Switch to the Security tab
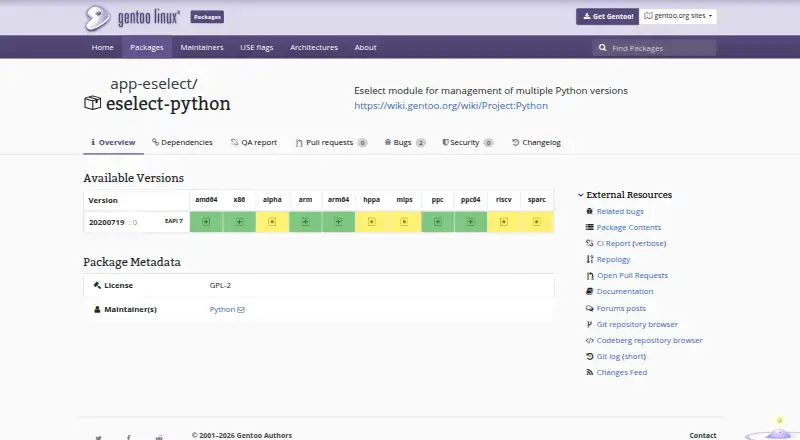This screenshot has height=440, width=800. pos(467,142)
